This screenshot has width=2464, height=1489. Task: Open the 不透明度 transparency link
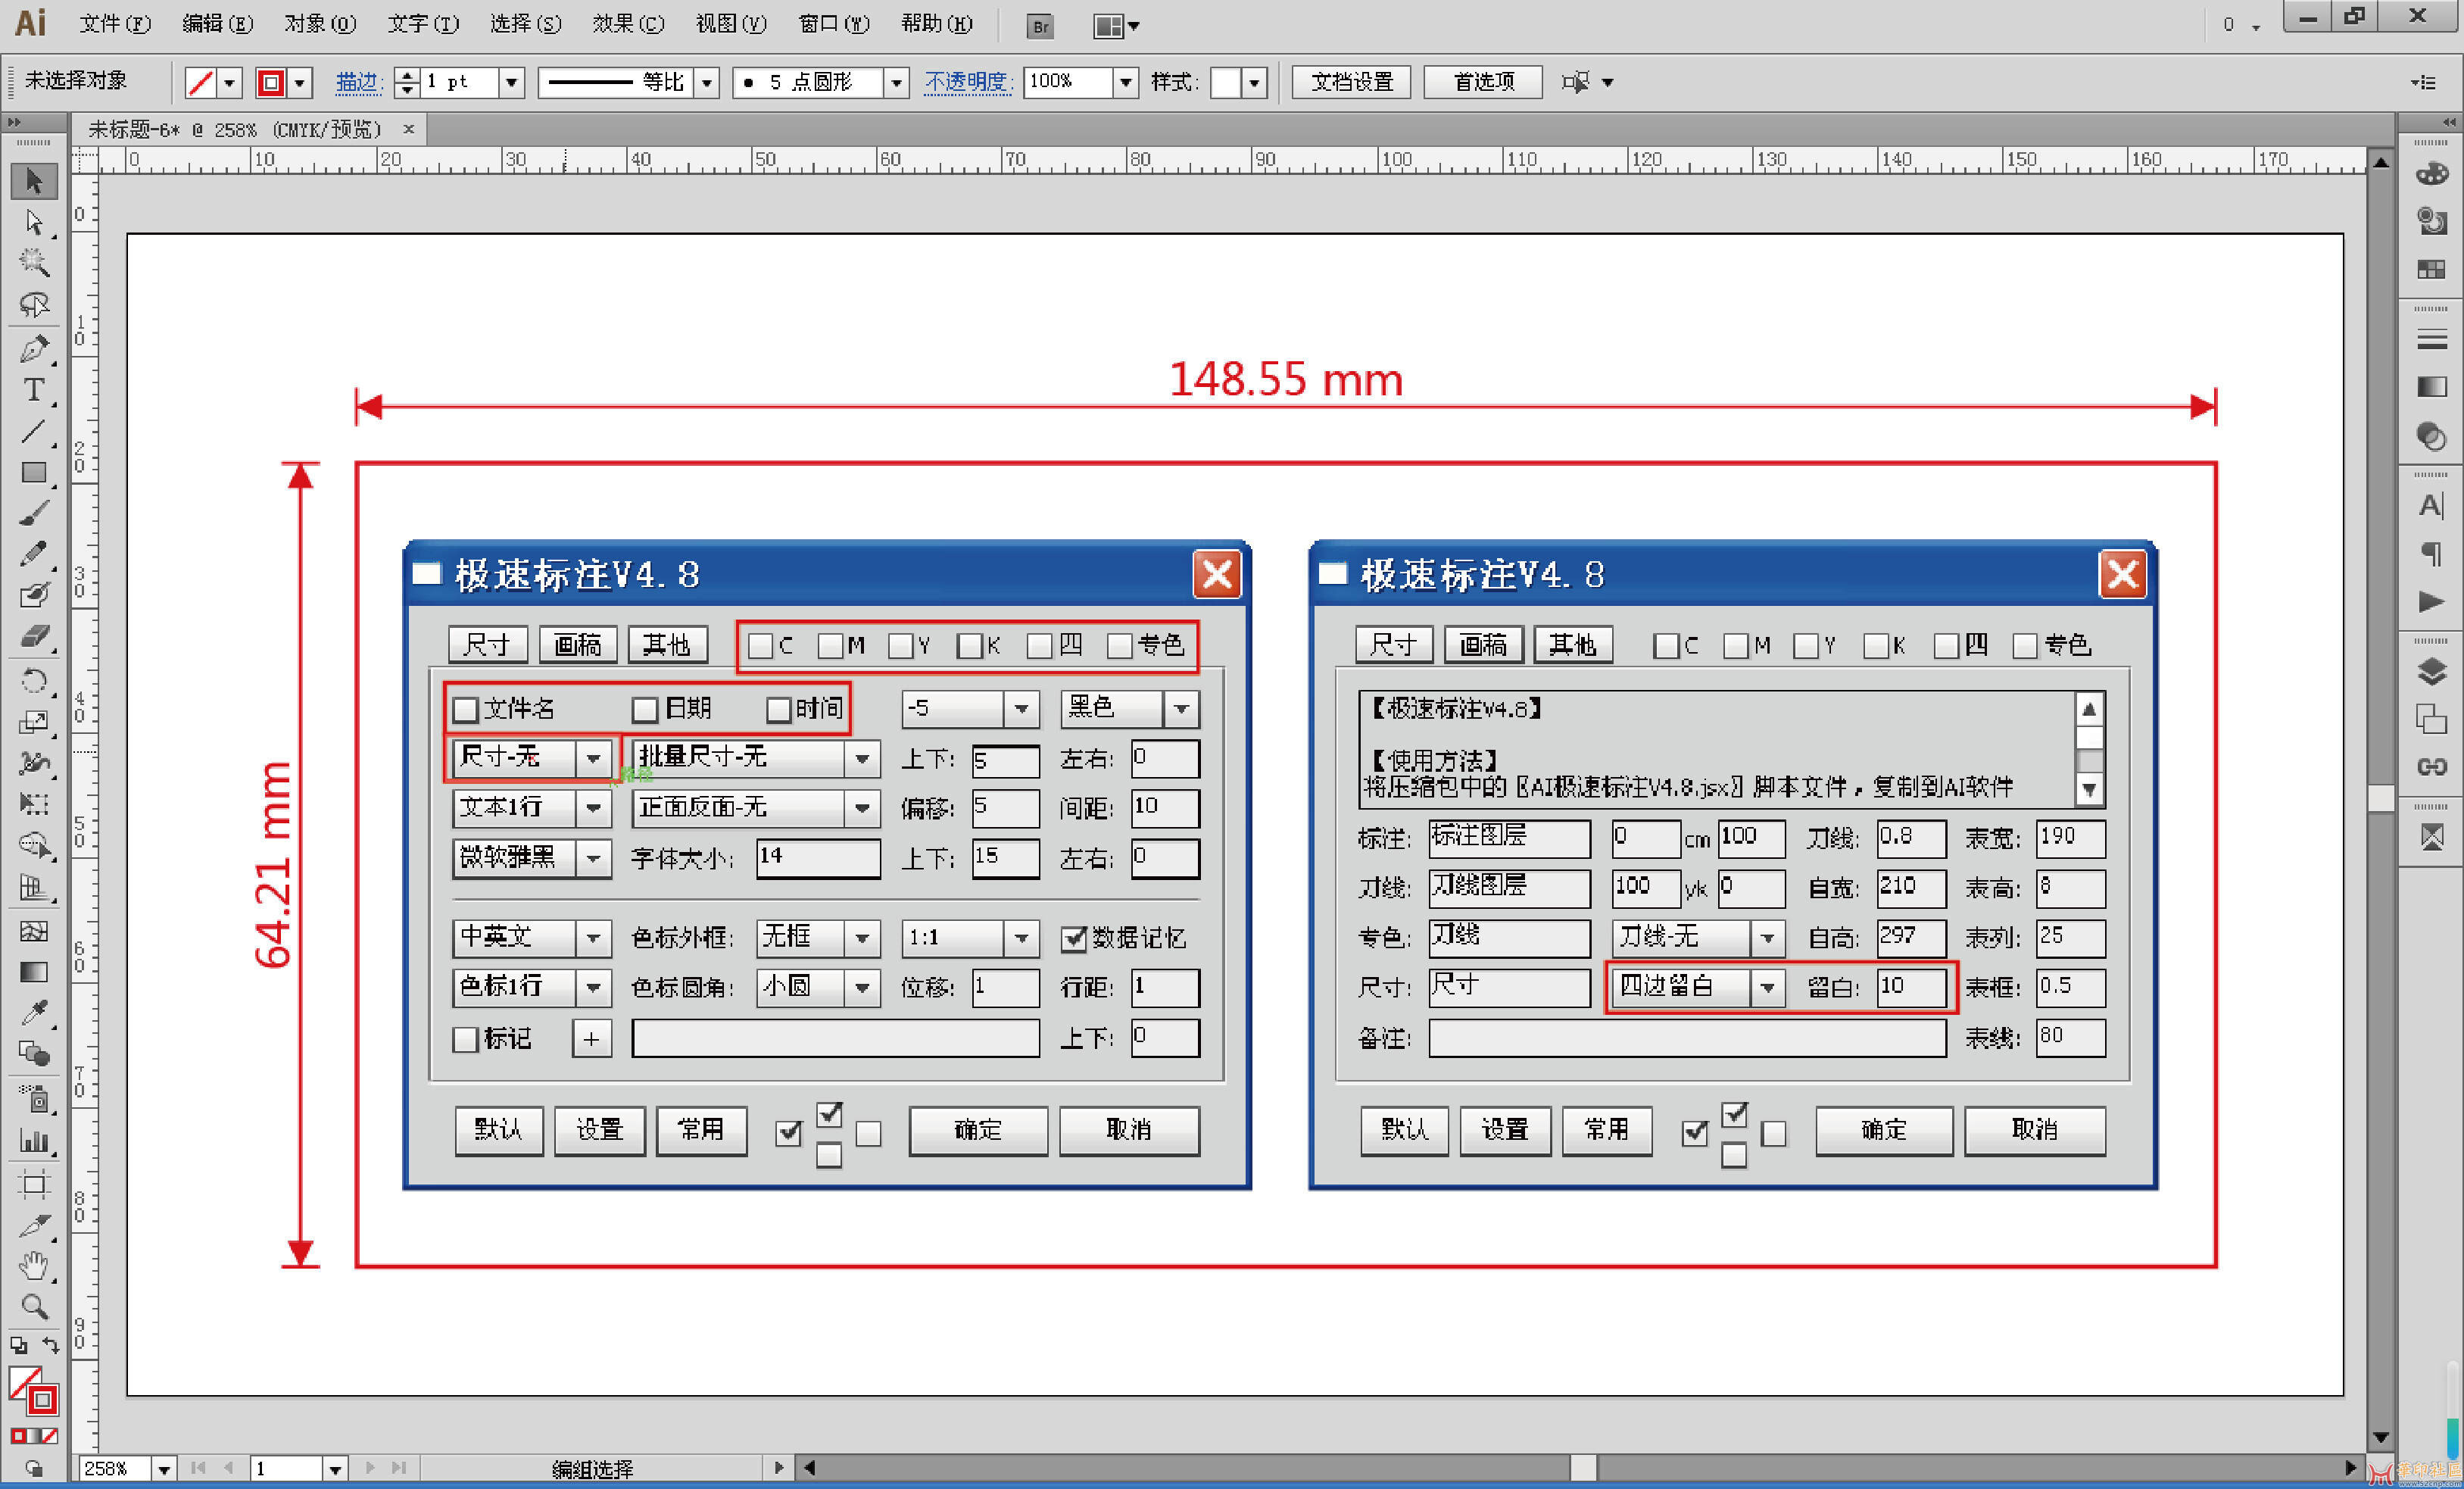tap(969, 82)
